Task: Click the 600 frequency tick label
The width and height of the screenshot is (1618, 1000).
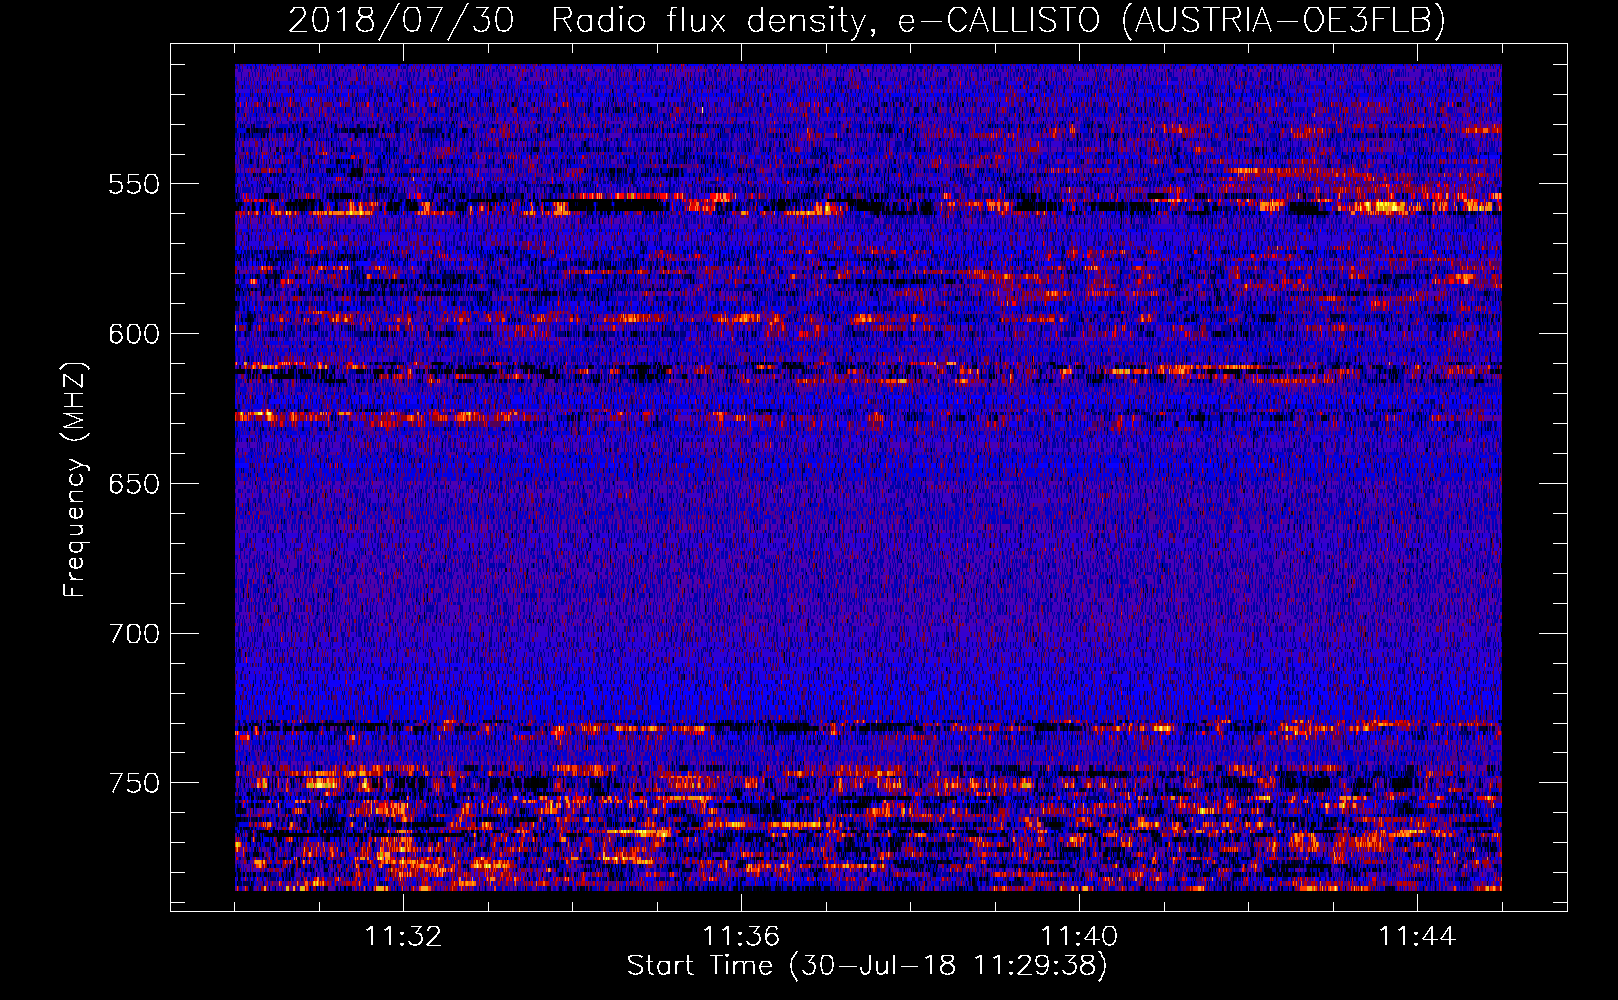Action: pyautogui.click(x=134, y=334)
